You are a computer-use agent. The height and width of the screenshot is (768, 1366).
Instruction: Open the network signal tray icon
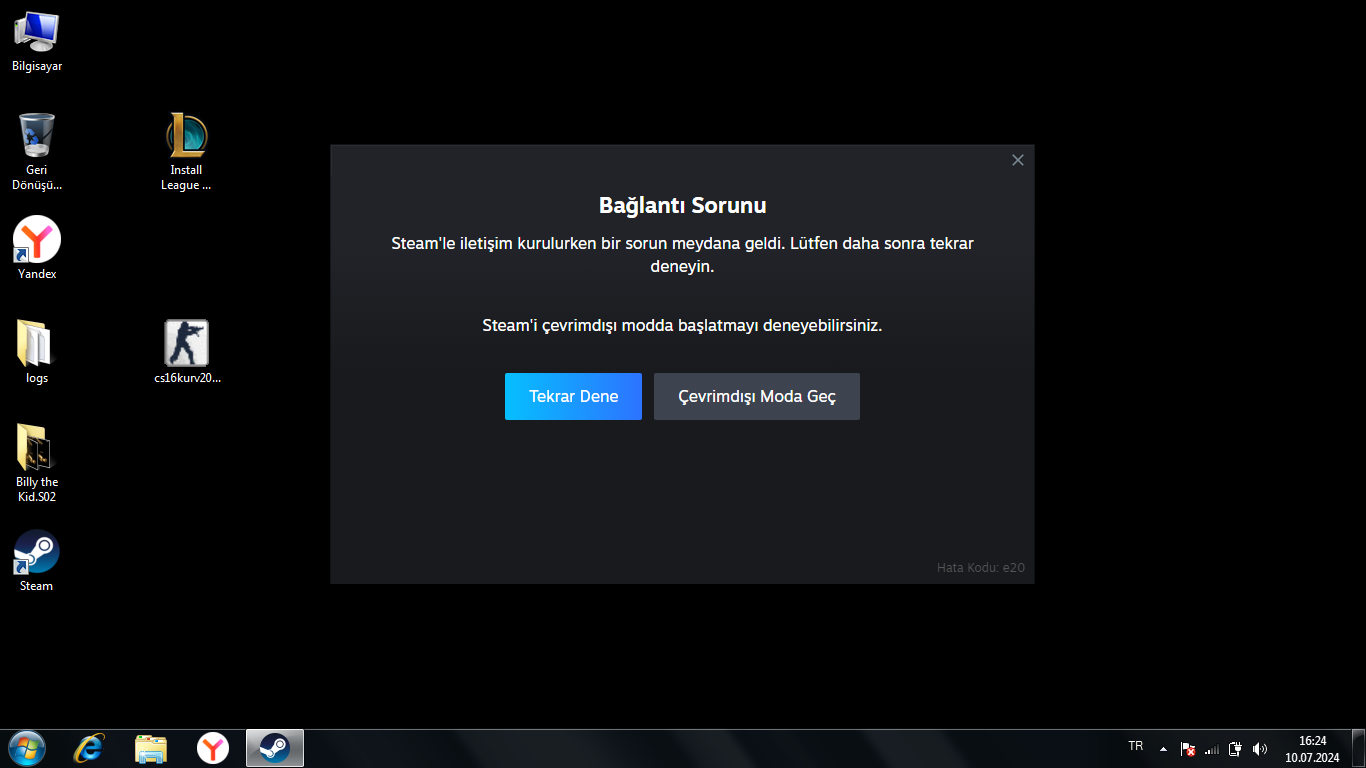click(1212, 748)
